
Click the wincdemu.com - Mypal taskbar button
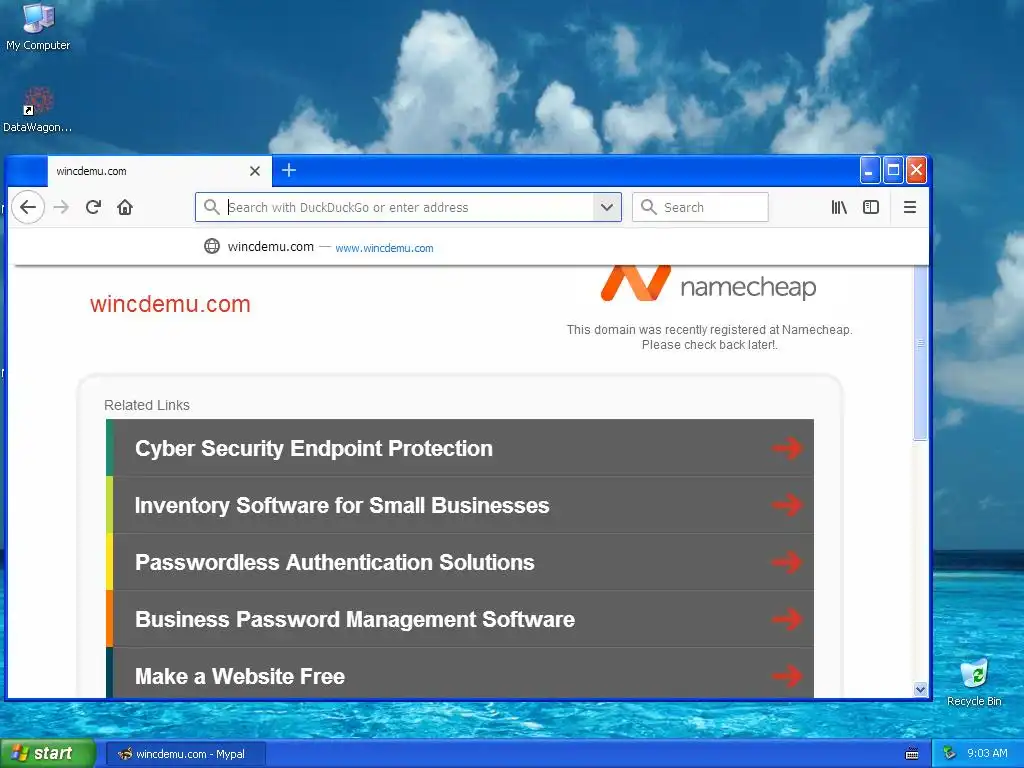click(x=185, y=754)
